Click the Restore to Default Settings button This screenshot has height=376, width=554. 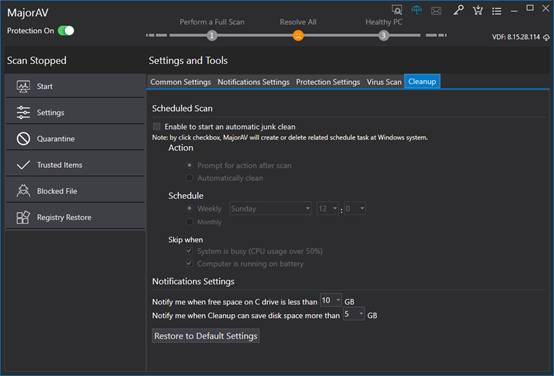click(x=206, y=336)
